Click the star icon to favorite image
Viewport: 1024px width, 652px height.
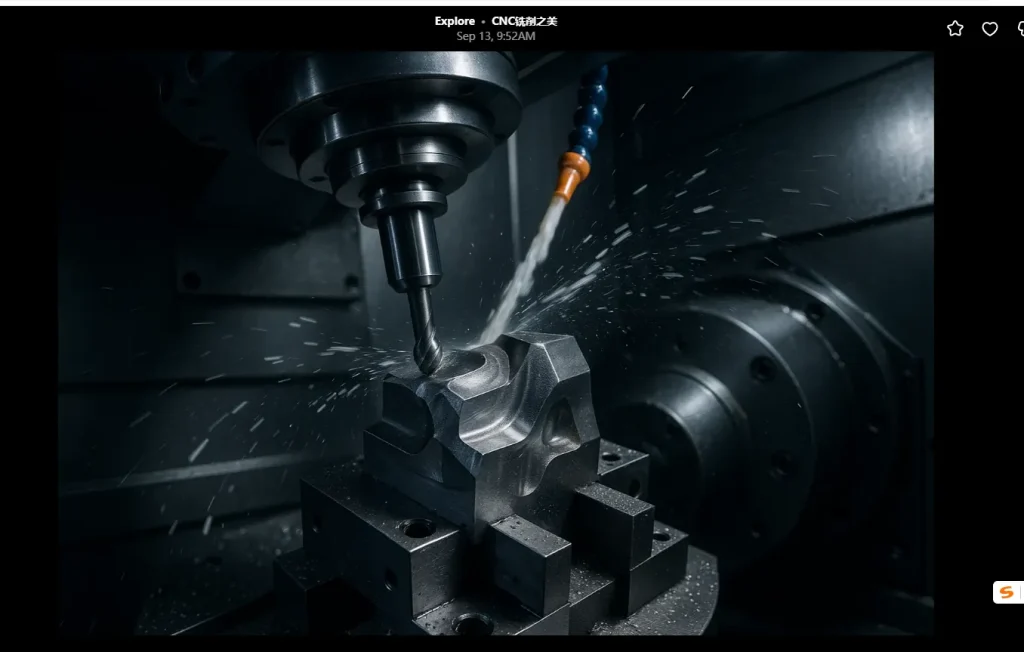[x=955, y=29]
